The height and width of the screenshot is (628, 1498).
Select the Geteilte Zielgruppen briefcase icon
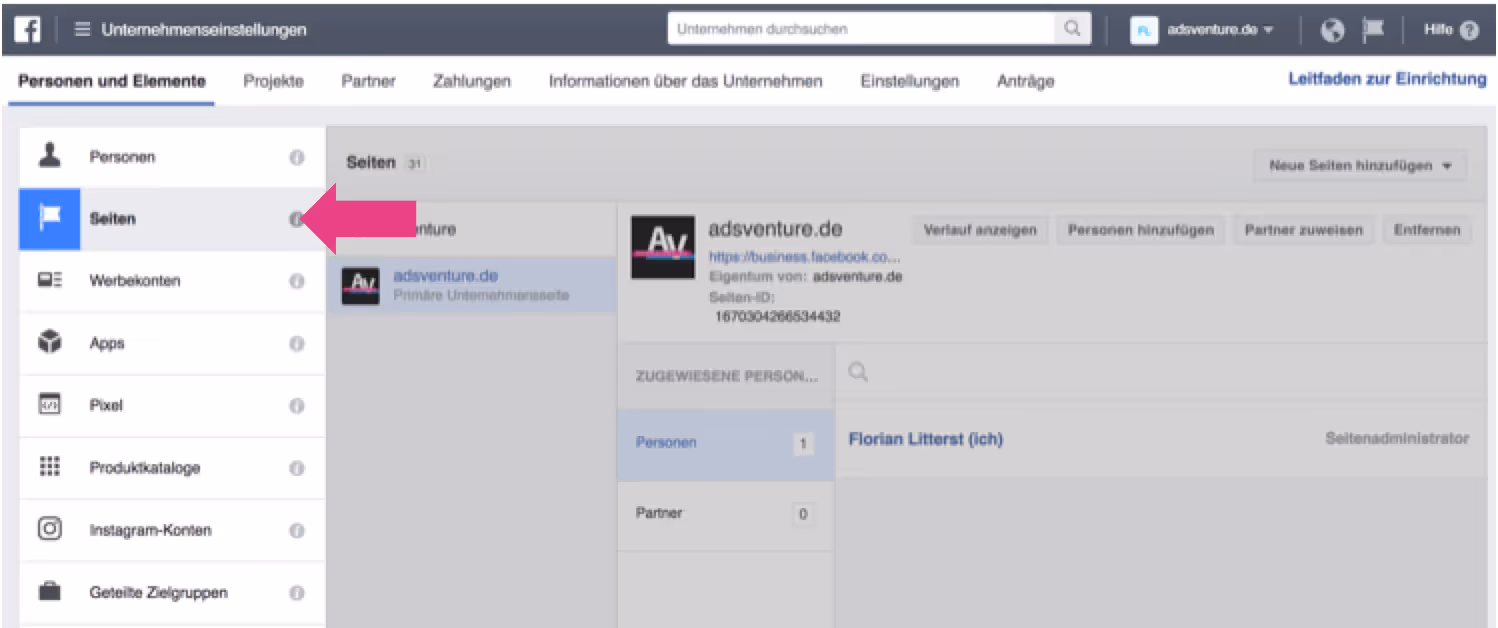pos(50,592)
